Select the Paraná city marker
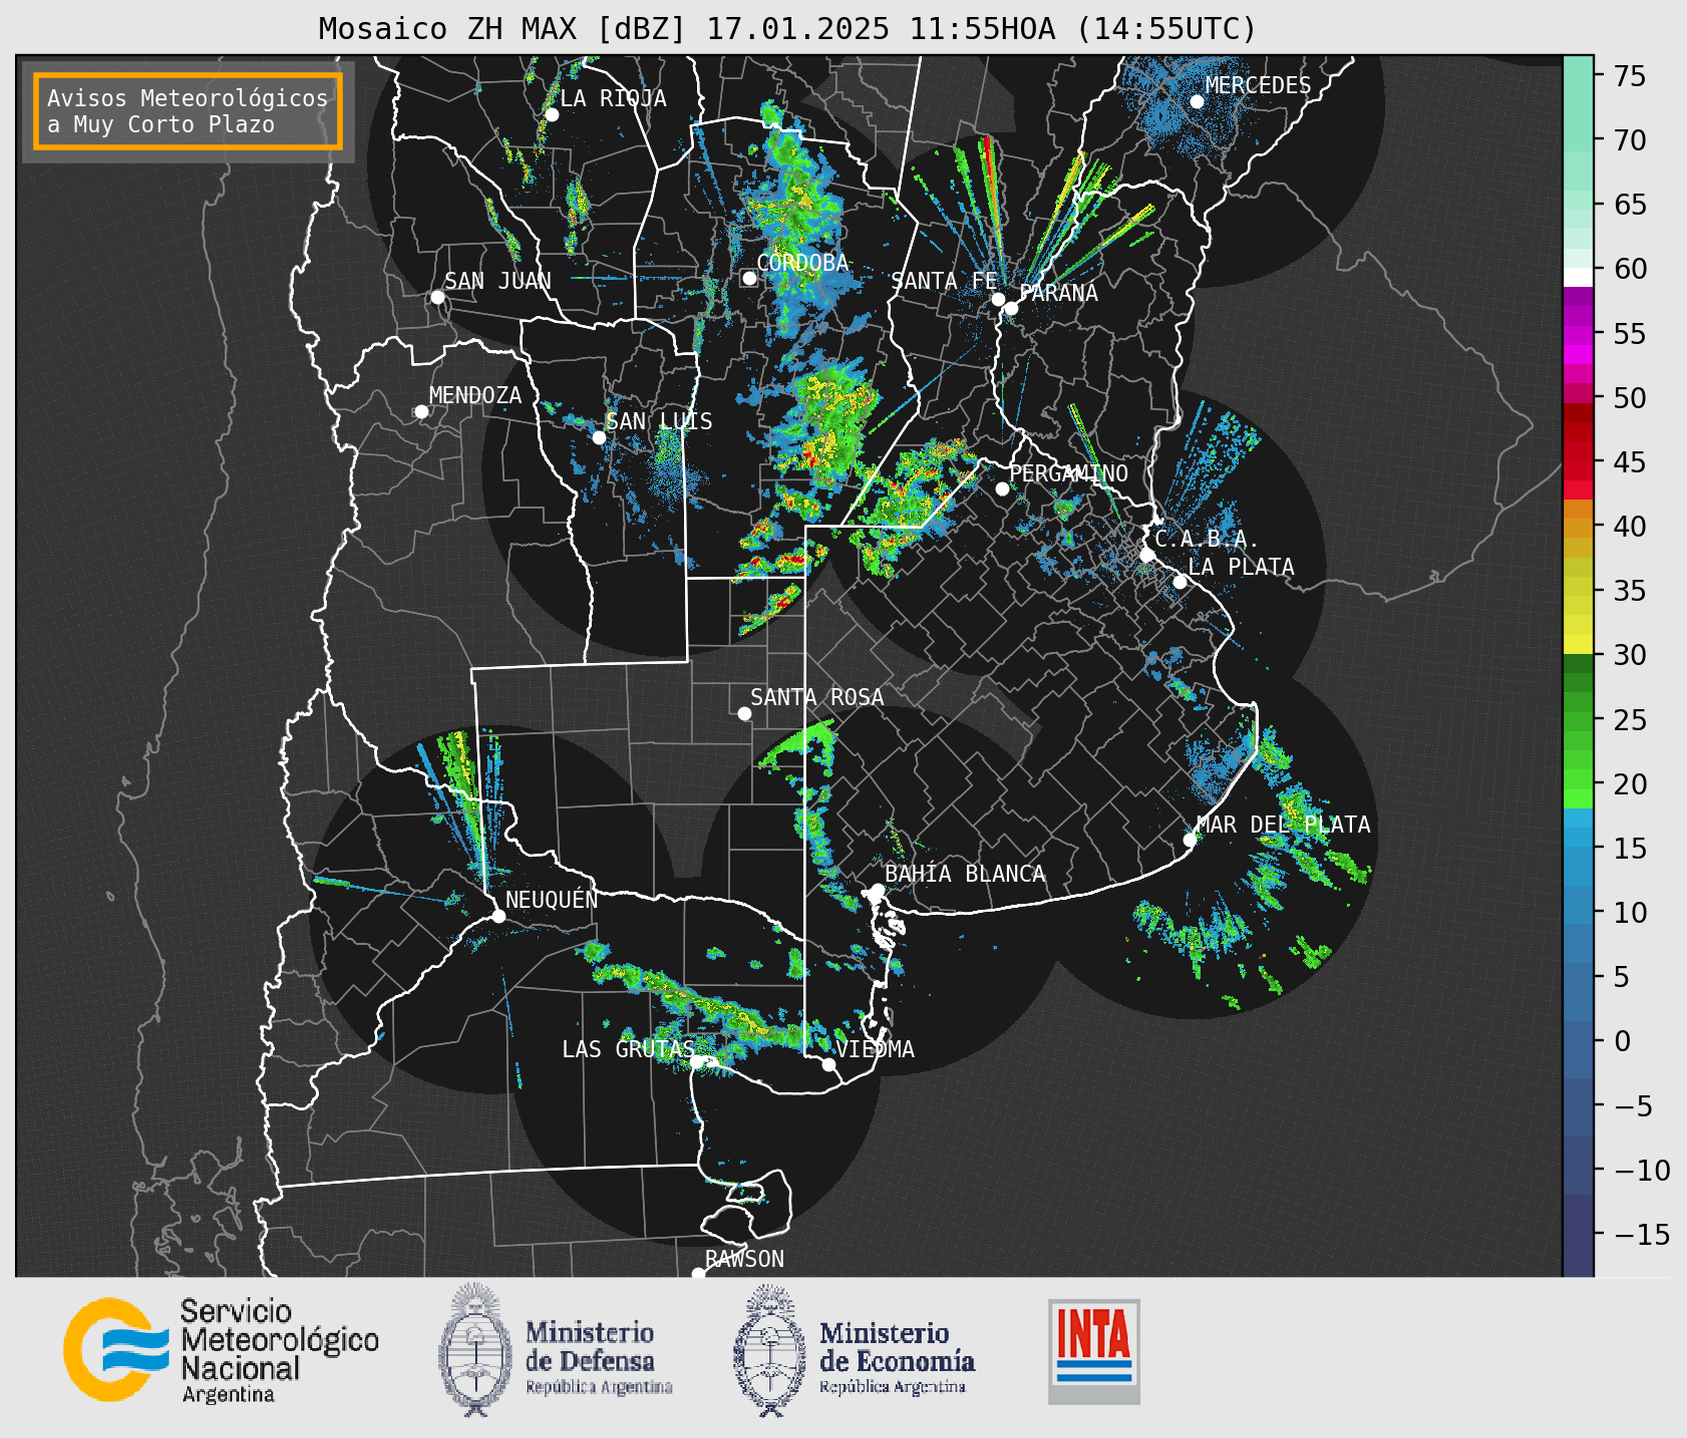 click(x=1011, y=308)
